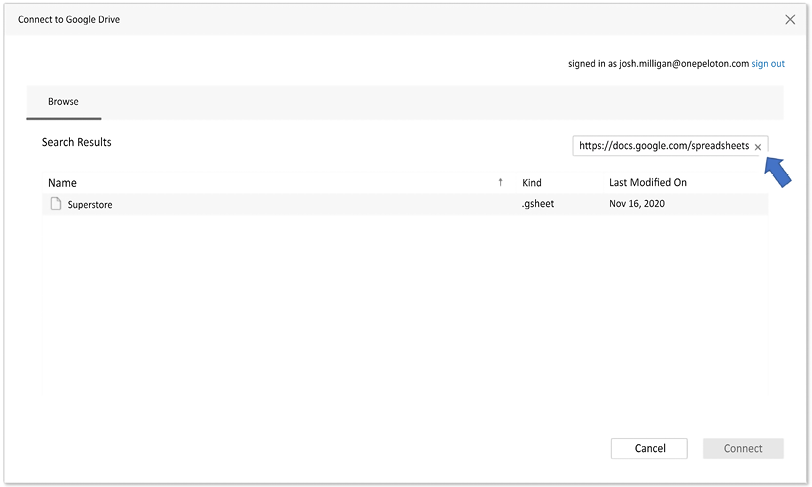Image resolution: width=812 pixels, height=487 pixels.
Task: Select the Superstore file name
Action: click(89, 205)
